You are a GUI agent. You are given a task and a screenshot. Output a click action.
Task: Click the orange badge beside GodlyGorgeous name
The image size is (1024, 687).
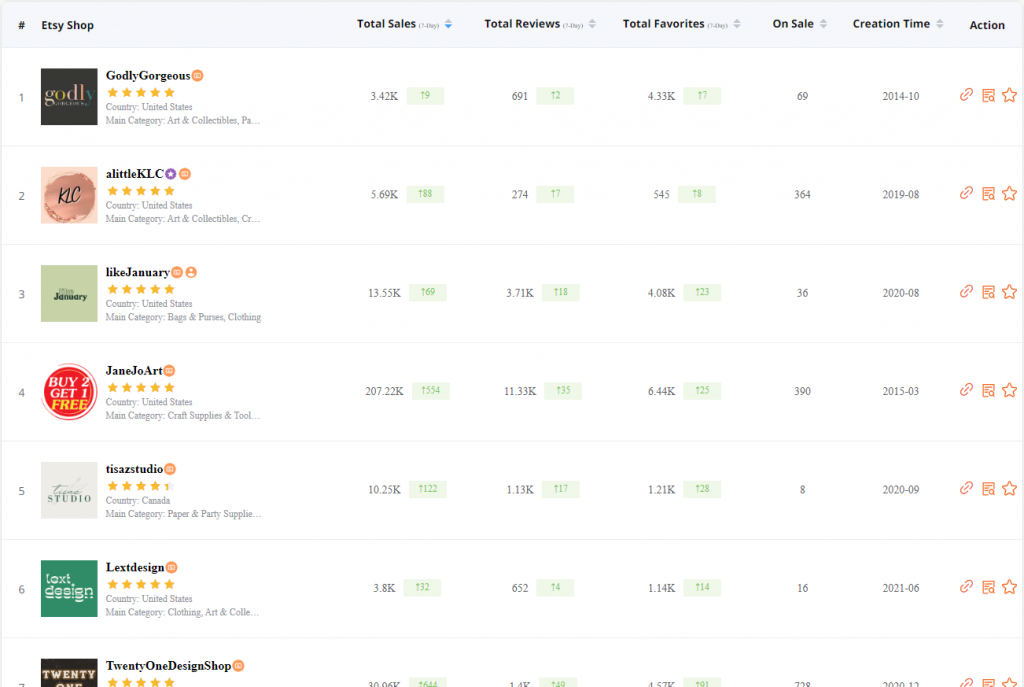tap(198, 76)
